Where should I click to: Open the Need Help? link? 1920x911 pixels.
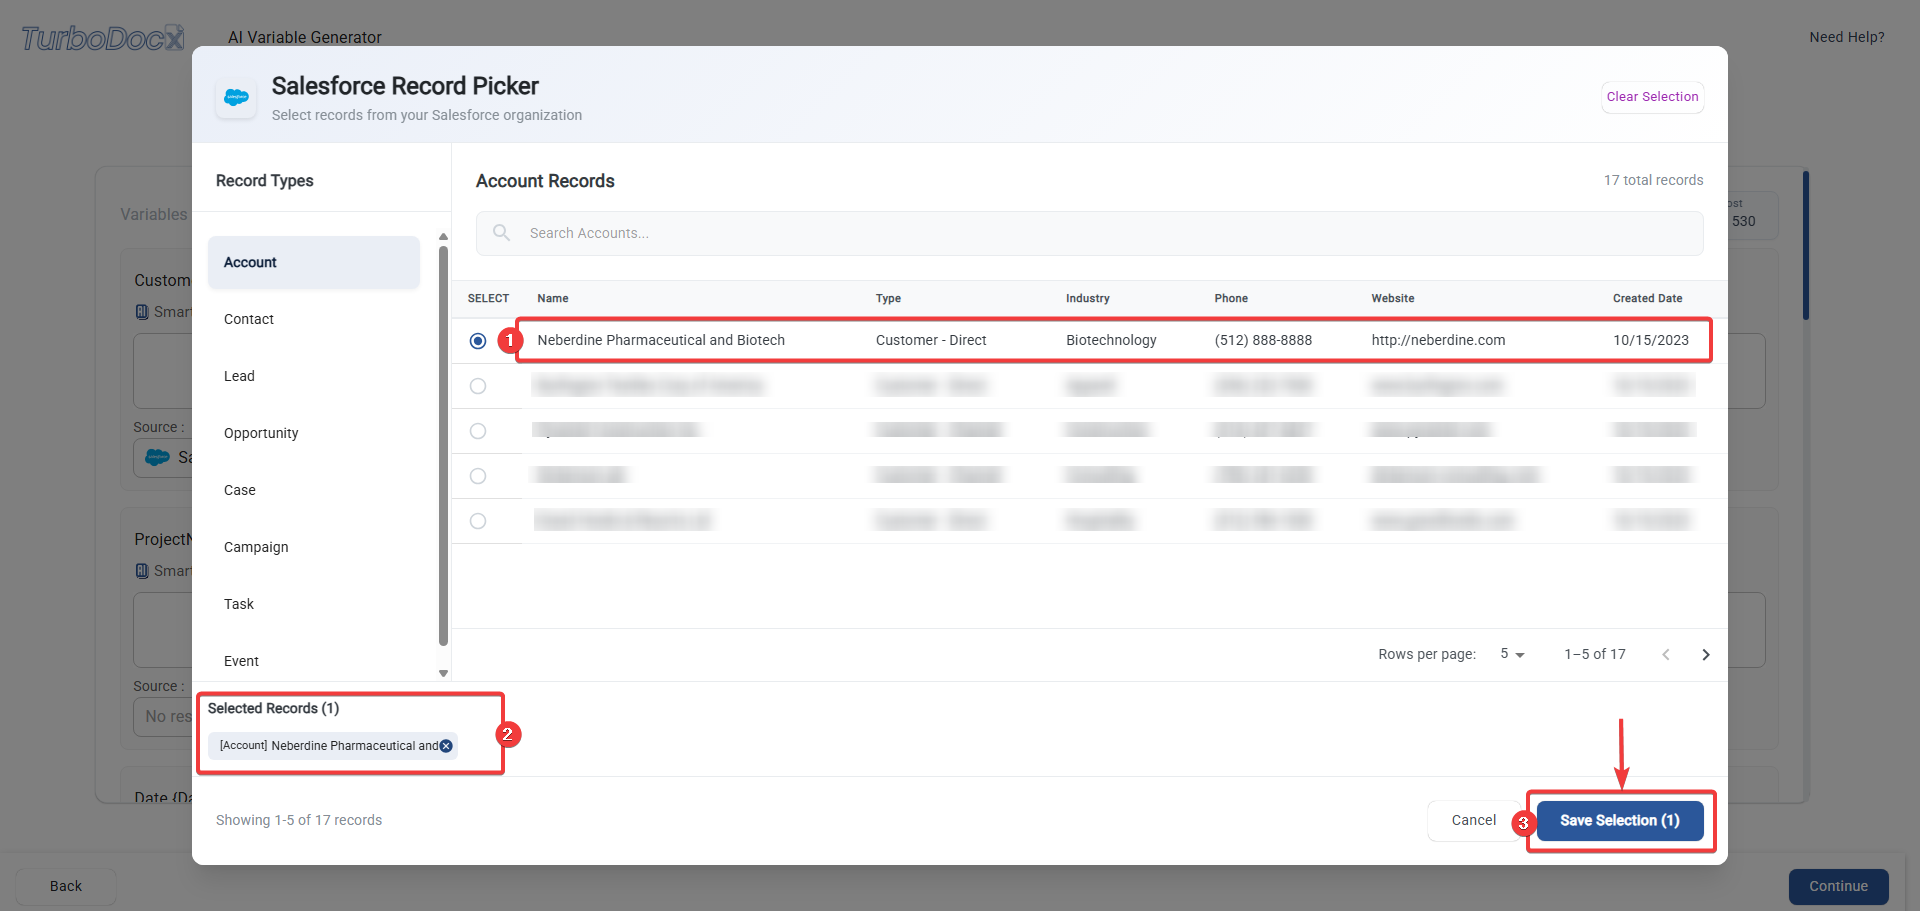point(1846,37)
